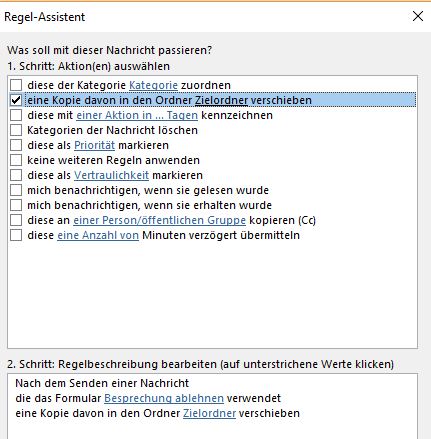Close the Regel-Assistent dialog
Screen dimensions: 431x439
point(418,16)
